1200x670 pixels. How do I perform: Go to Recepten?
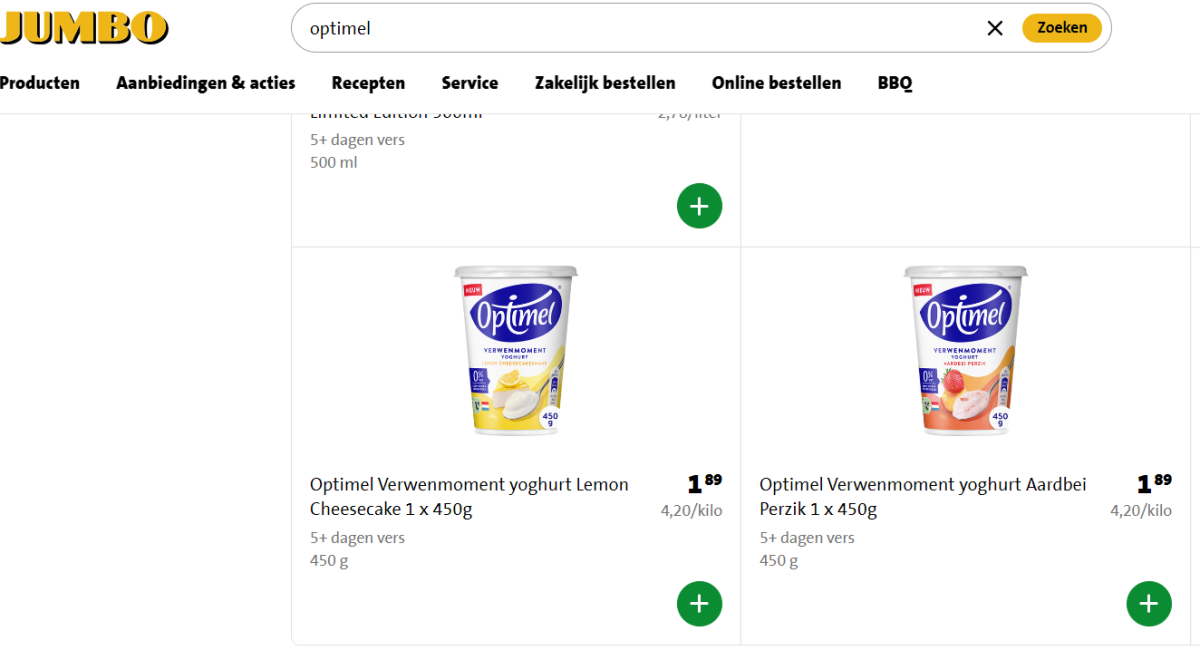tap(368, 83)
